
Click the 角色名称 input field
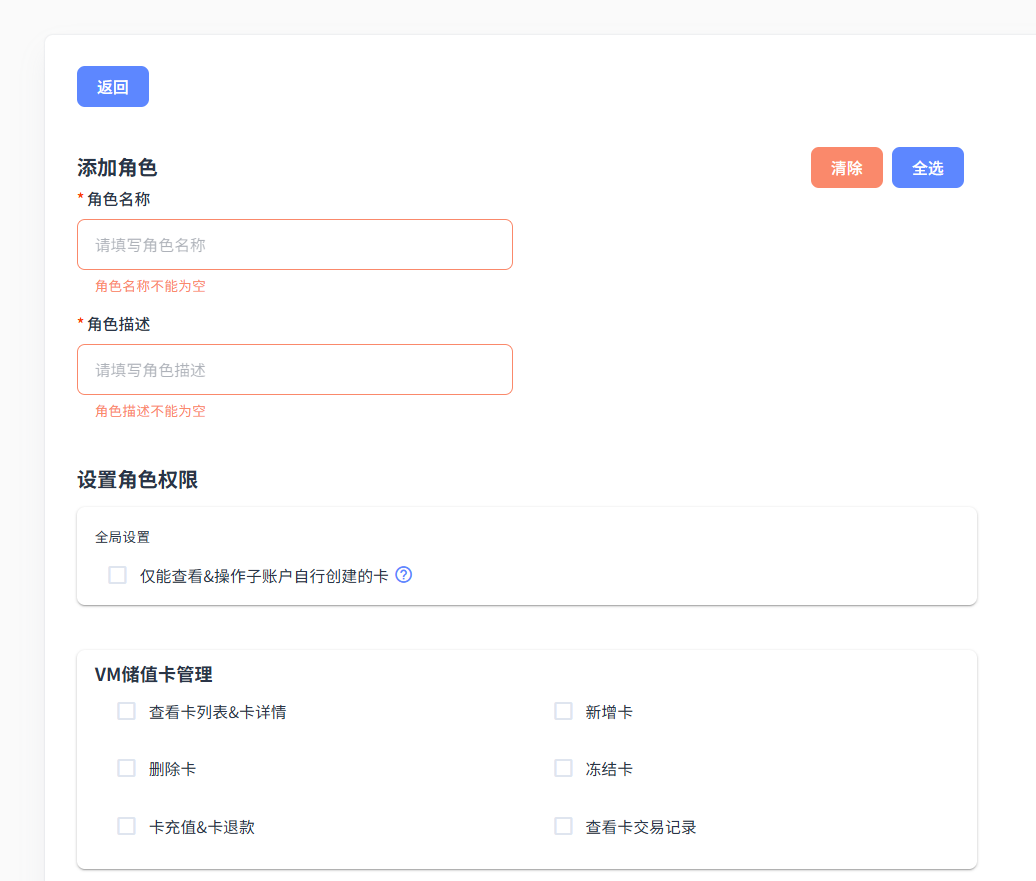[294, 243]
